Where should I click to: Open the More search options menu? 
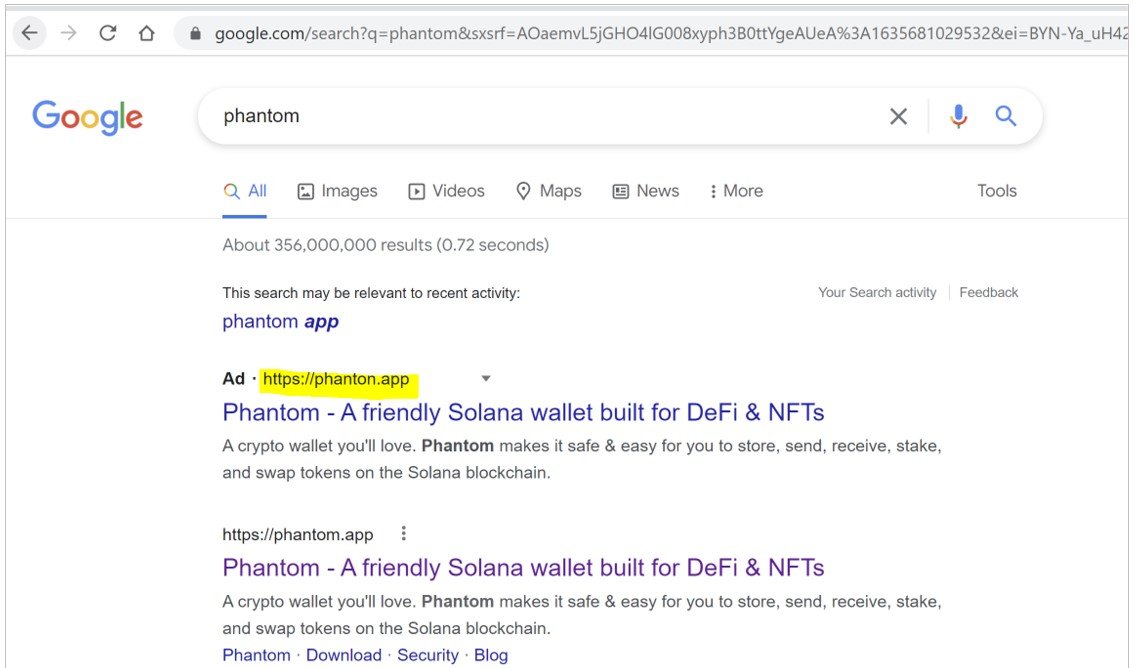pos(736,191)
